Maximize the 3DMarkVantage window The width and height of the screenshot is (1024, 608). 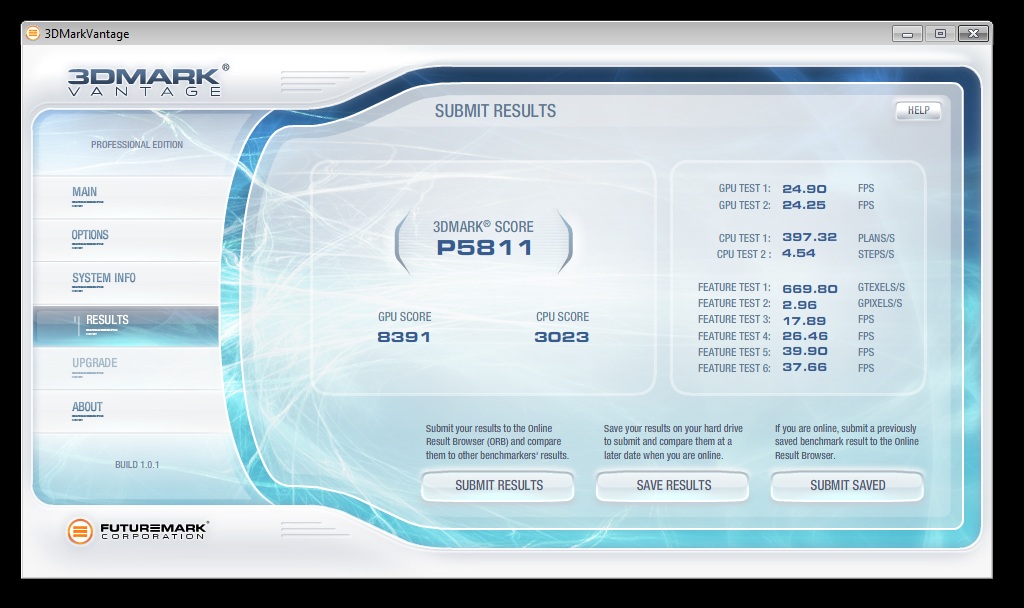[x=940, y=34]
